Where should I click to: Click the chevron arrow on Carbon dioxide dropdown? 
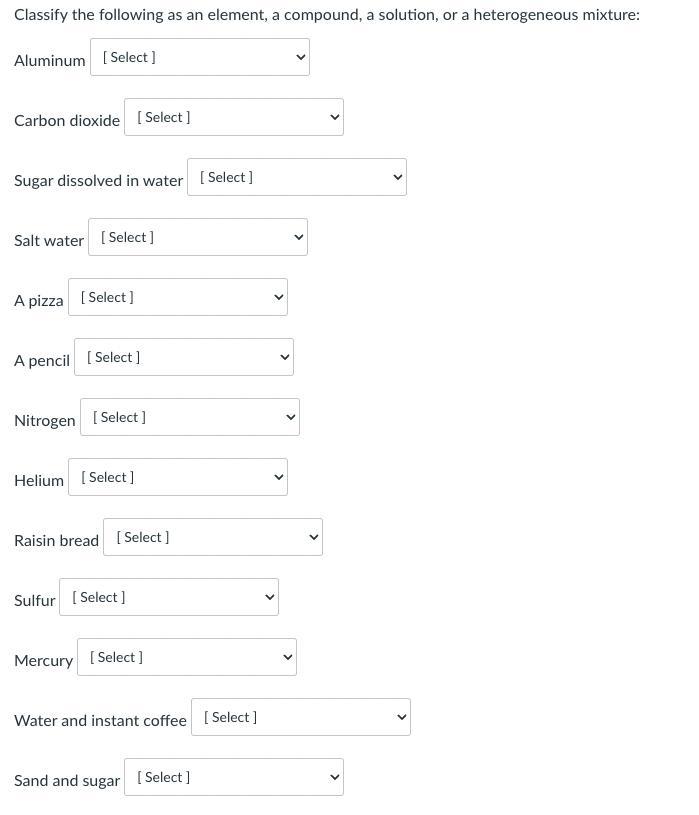pos(335,118)
